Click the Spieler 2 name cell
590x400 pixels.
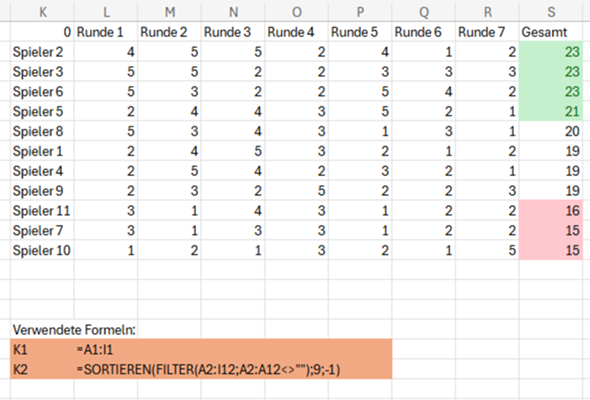[x=42, y=52]
